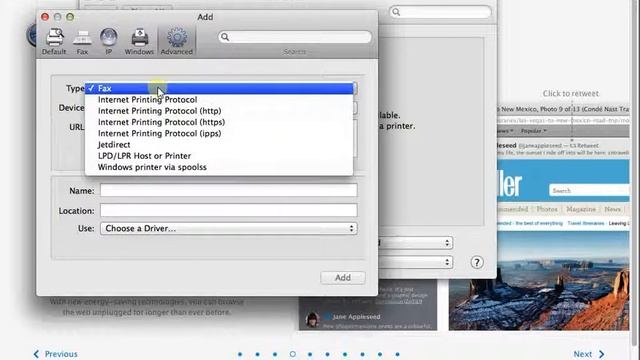
Task: Click search field in the back window
Action: tap(440, 12)
